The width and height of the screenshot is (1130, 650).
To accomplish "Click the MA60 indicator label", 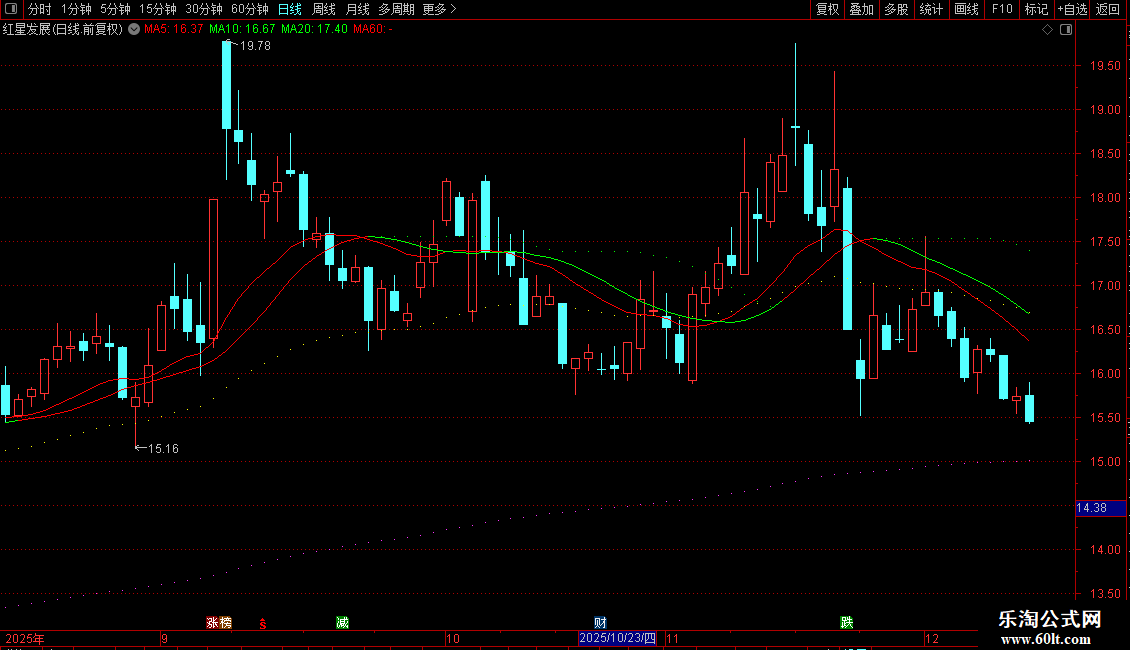I will click(x=373, y=29).
